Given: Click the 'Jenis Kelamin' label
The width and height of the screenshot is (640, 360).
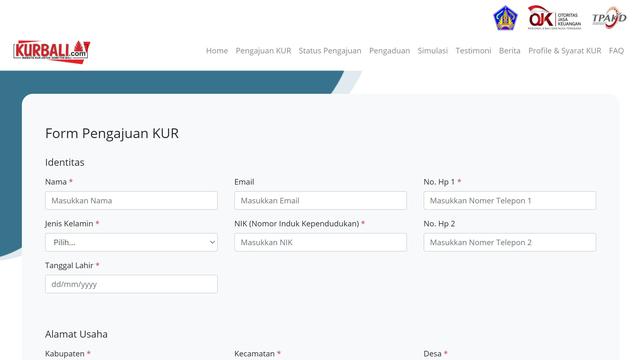Looking at the screenshot, I should pos(69,224).
